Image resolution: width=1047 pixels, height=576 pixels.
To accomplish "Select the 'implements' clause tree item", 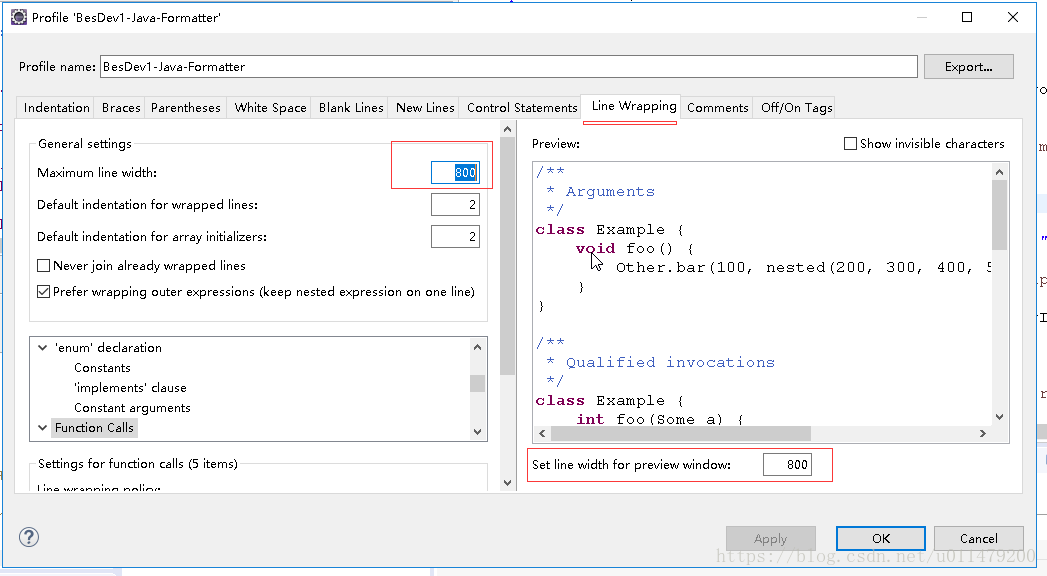I will (x=130, y=388).
